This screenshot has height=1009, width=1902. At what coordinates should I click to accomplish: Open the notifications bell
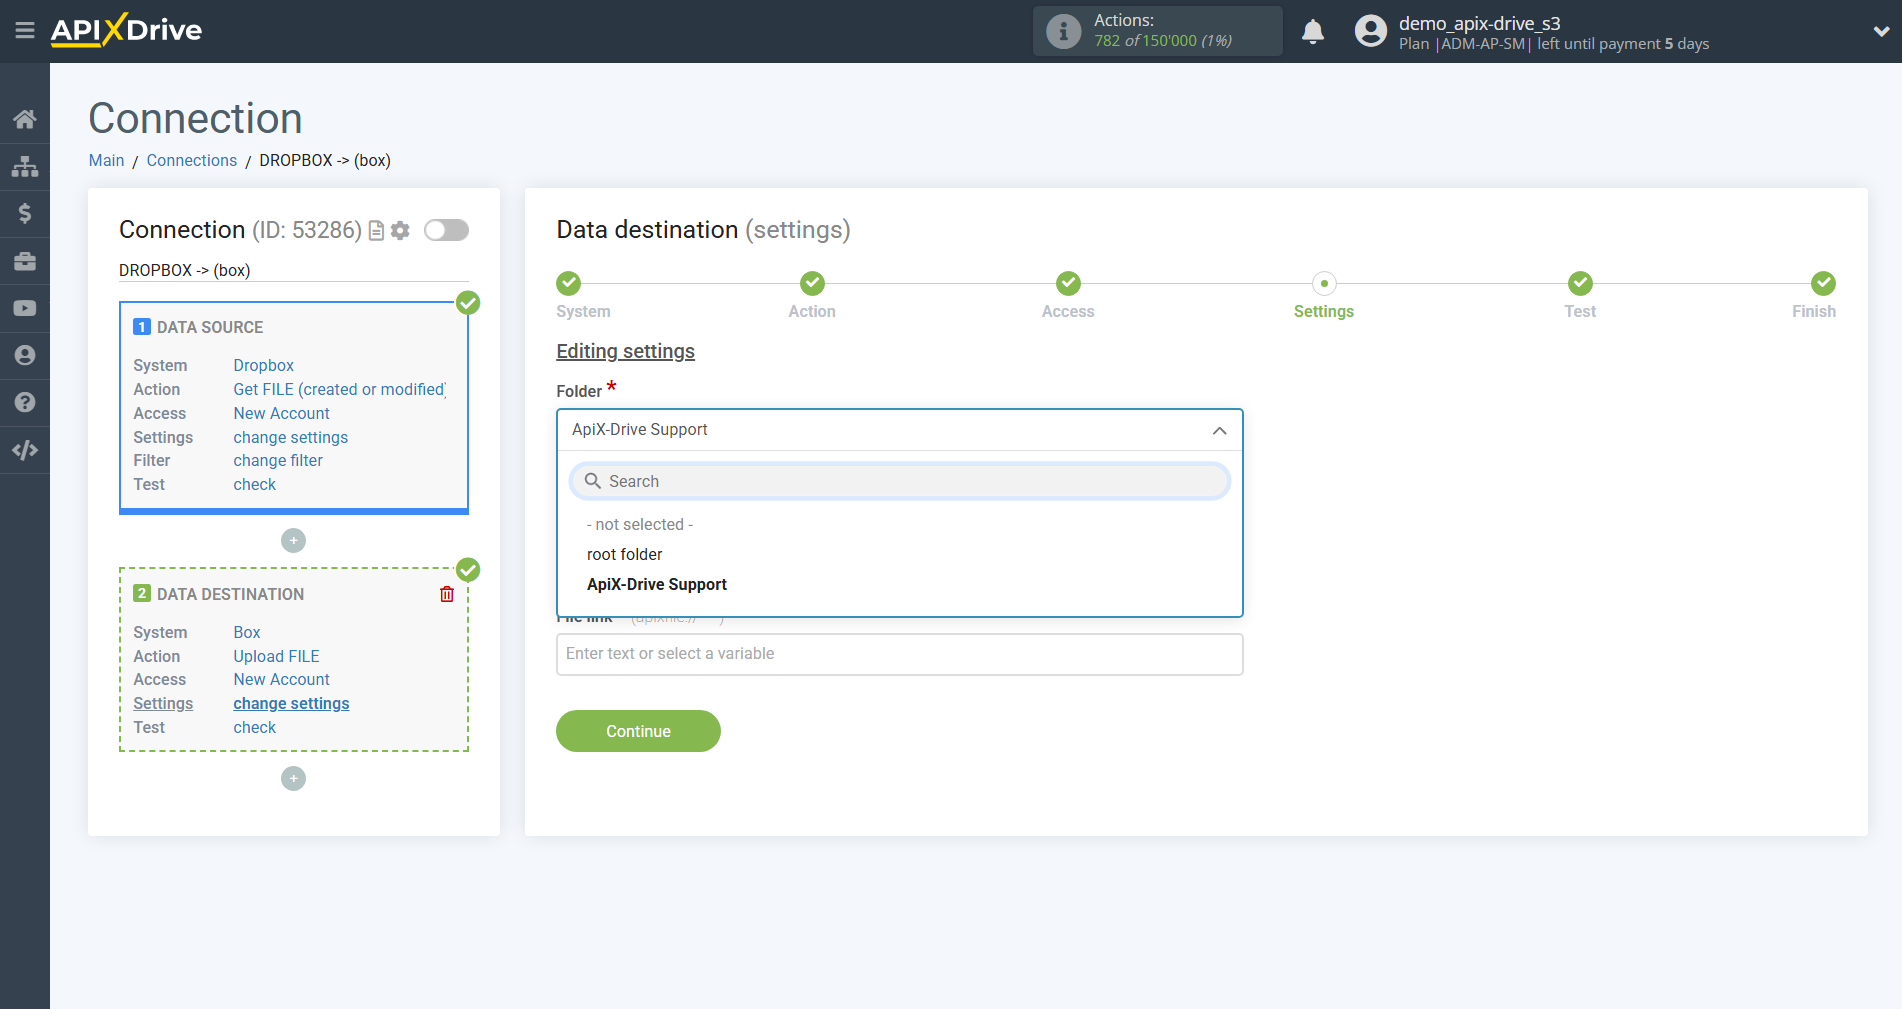click(1313, 32)
